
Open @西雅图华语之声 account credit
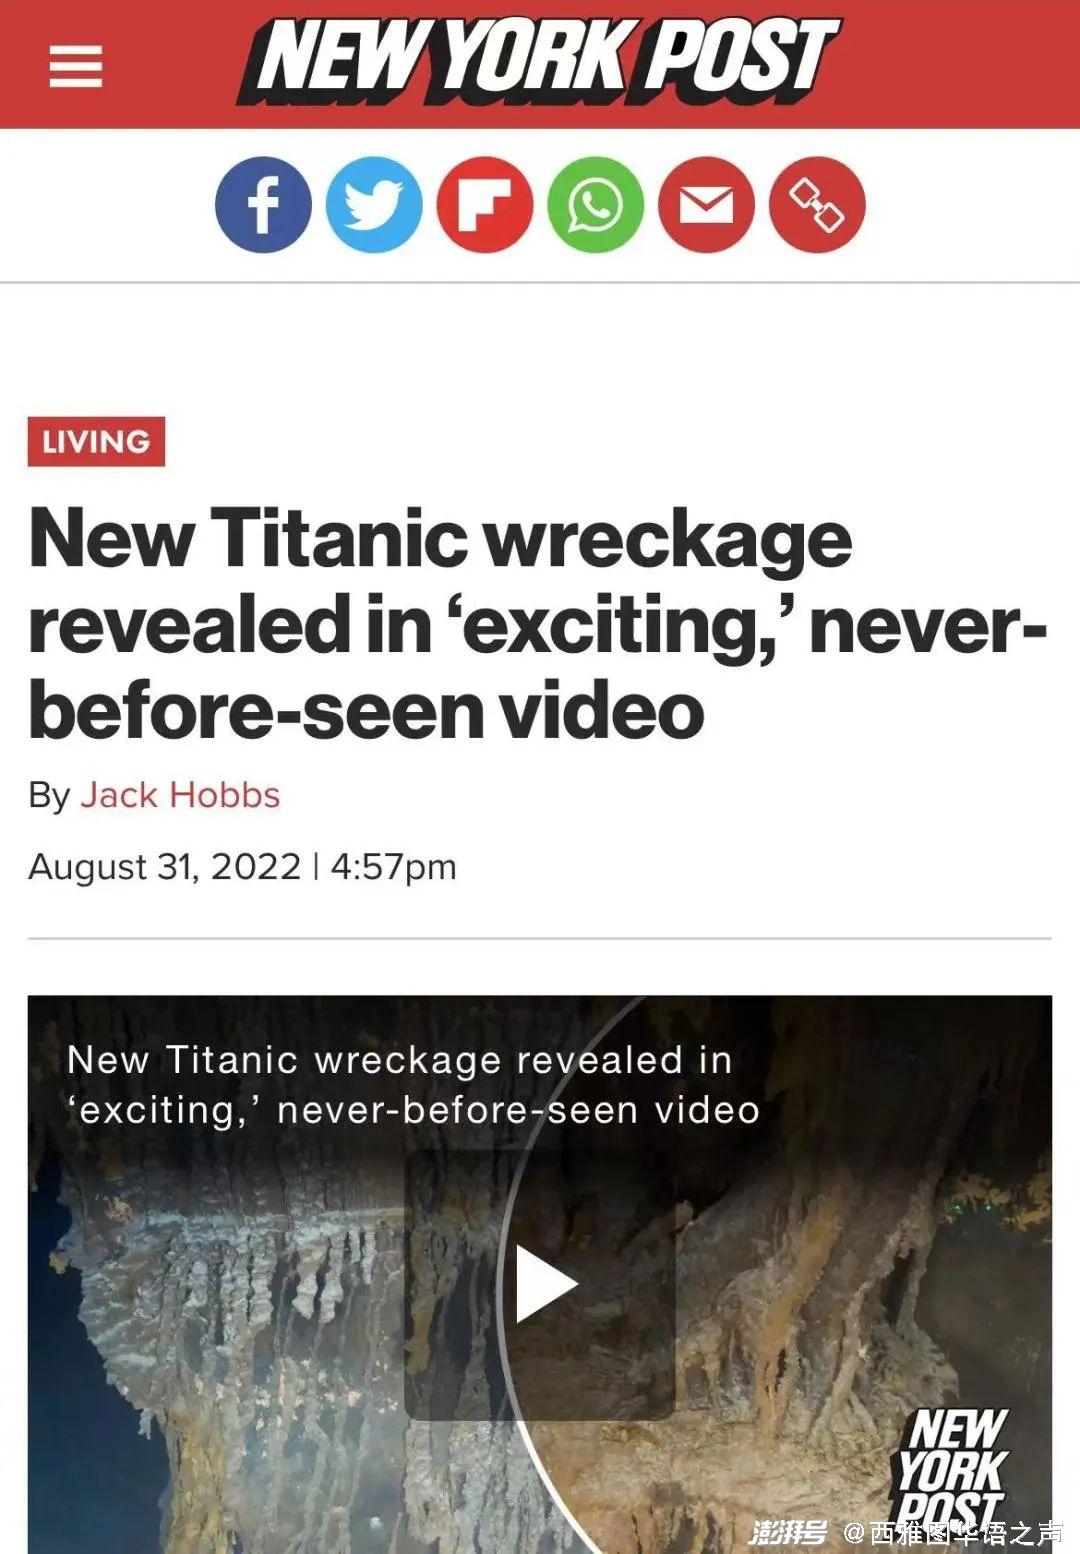click(x=954, y=1532)
